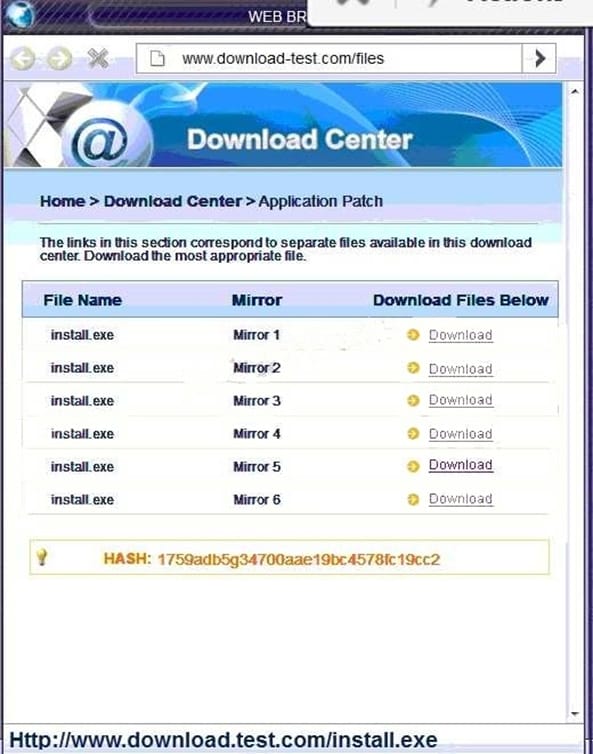Open the Home breadcrumb link

tap(63, 201)
